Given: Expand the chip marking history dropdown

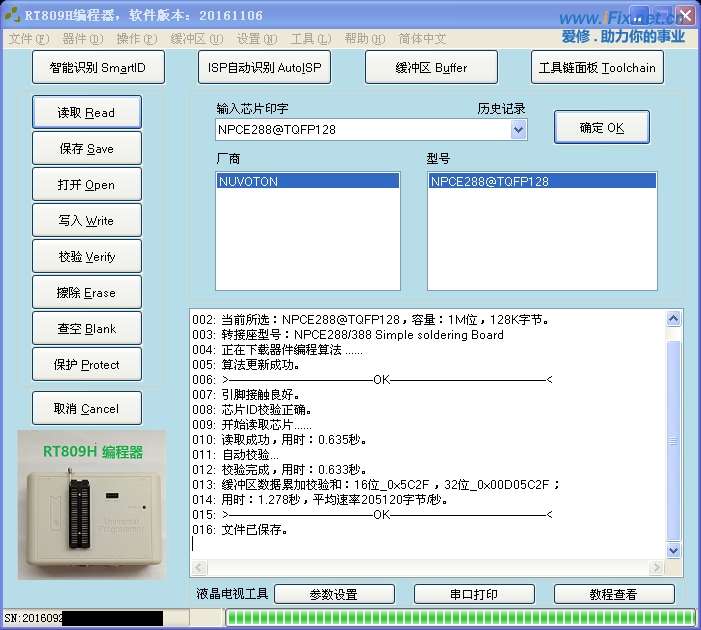Looking at the screenshot, I should click(x=518, y=129).
